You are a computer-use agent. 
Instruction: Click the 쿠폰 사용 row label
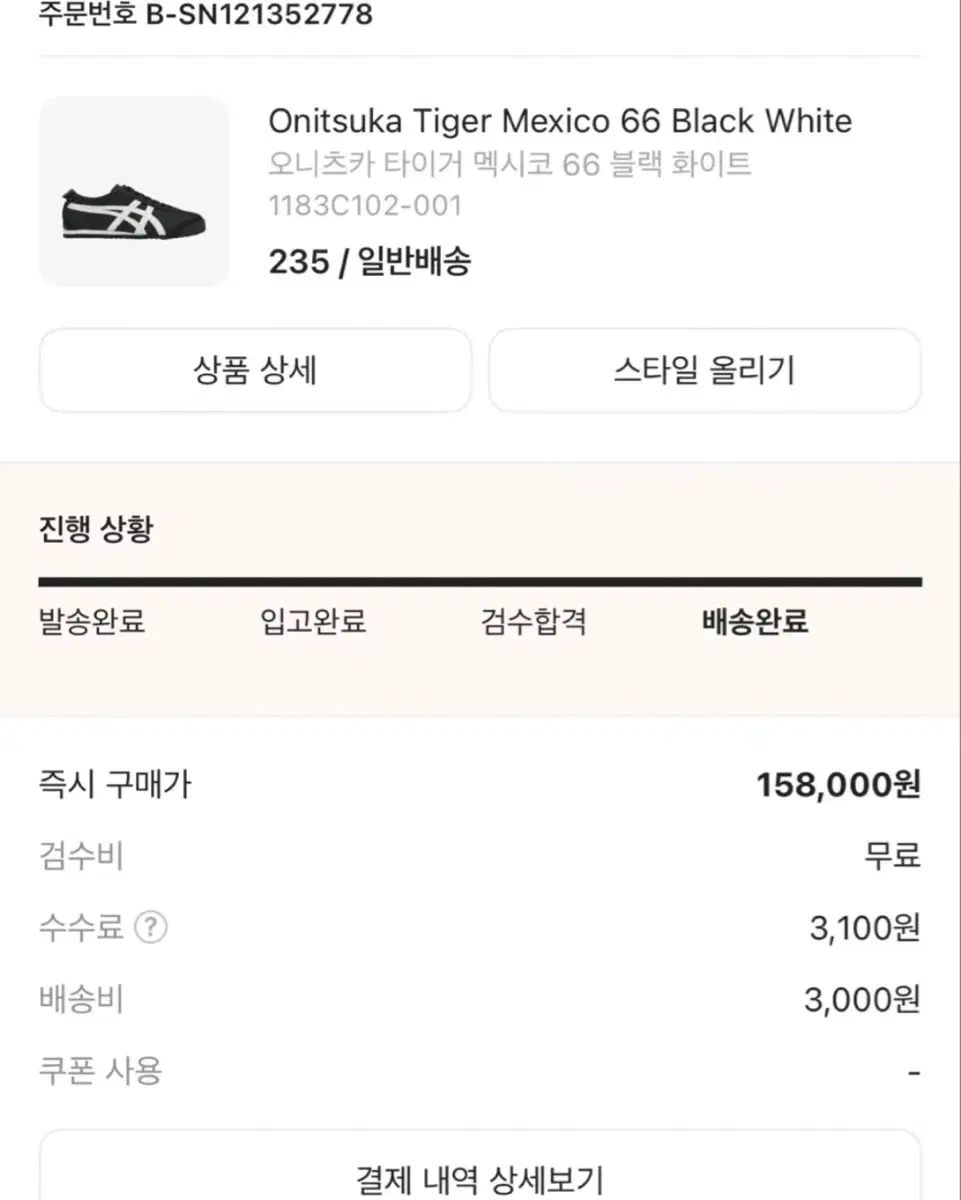click(x=100, y=1071)
